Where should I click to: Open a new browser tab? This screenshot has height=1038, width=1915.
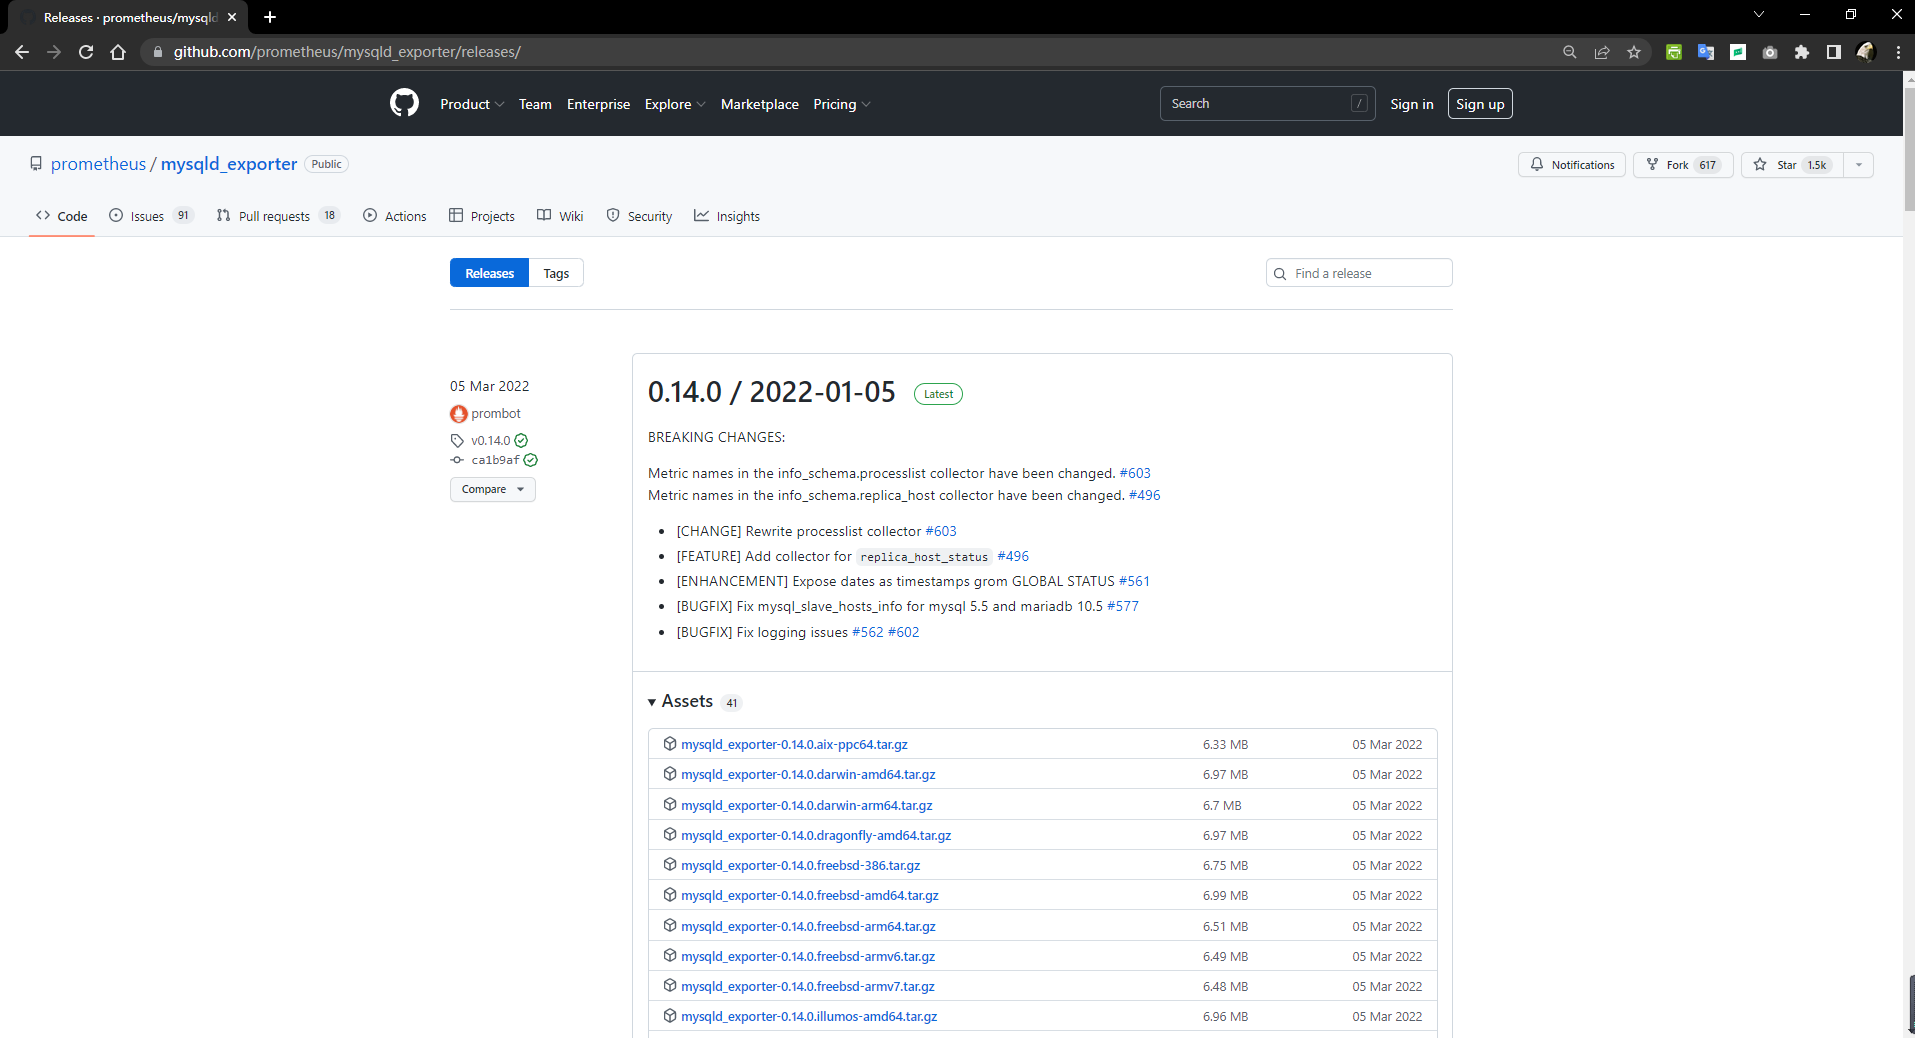click(x=270, y=17)
